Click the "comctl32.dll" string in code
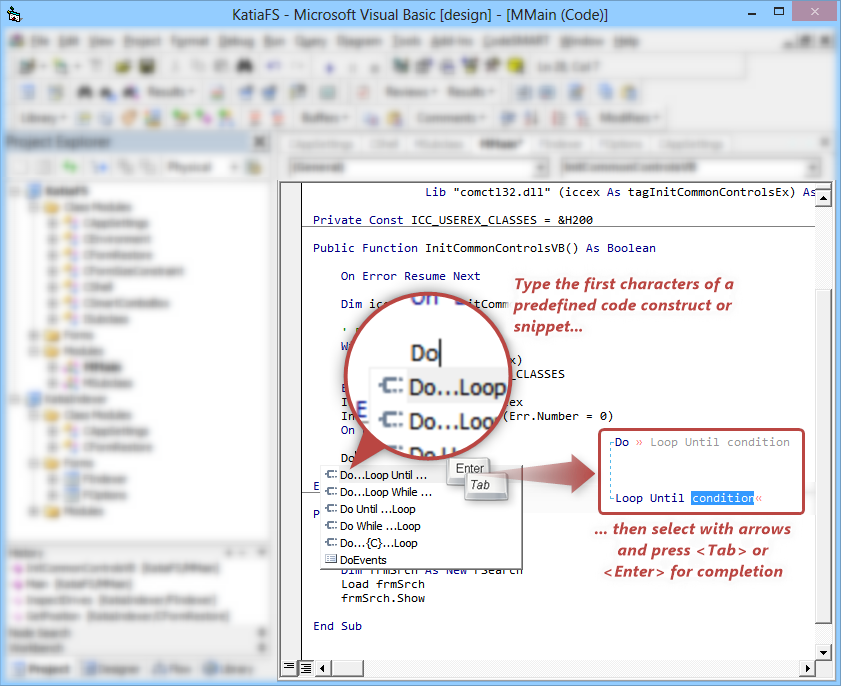Viewport: 841px width, 686px height. coord(502,192)
